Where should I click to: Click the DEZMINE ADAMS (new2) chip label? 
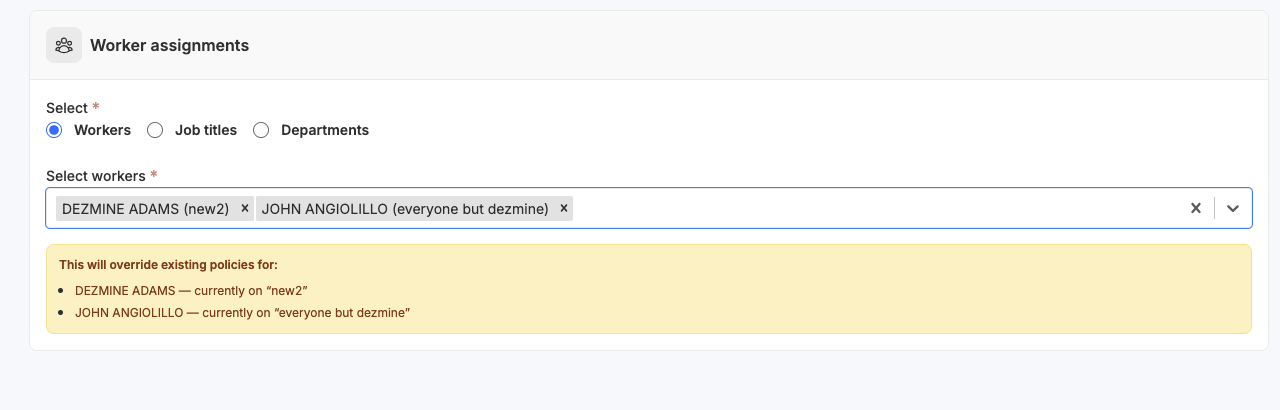point(145,208)
